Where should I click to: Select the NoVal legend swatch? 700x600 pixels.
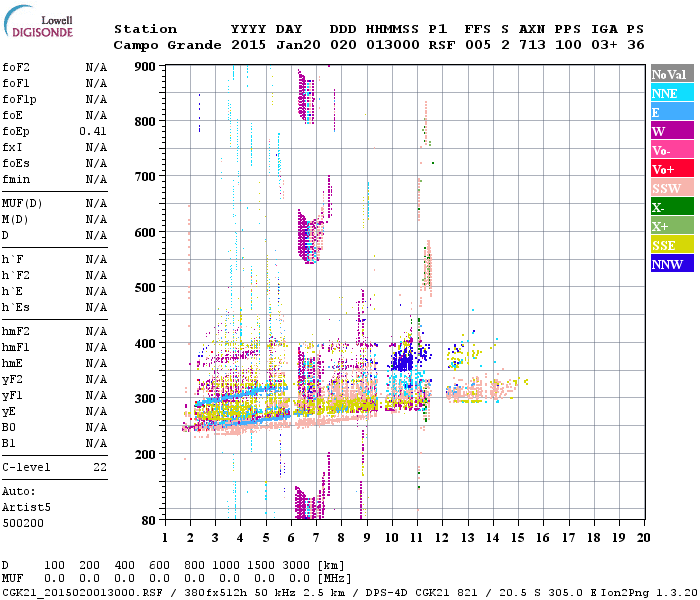[672, 74]
